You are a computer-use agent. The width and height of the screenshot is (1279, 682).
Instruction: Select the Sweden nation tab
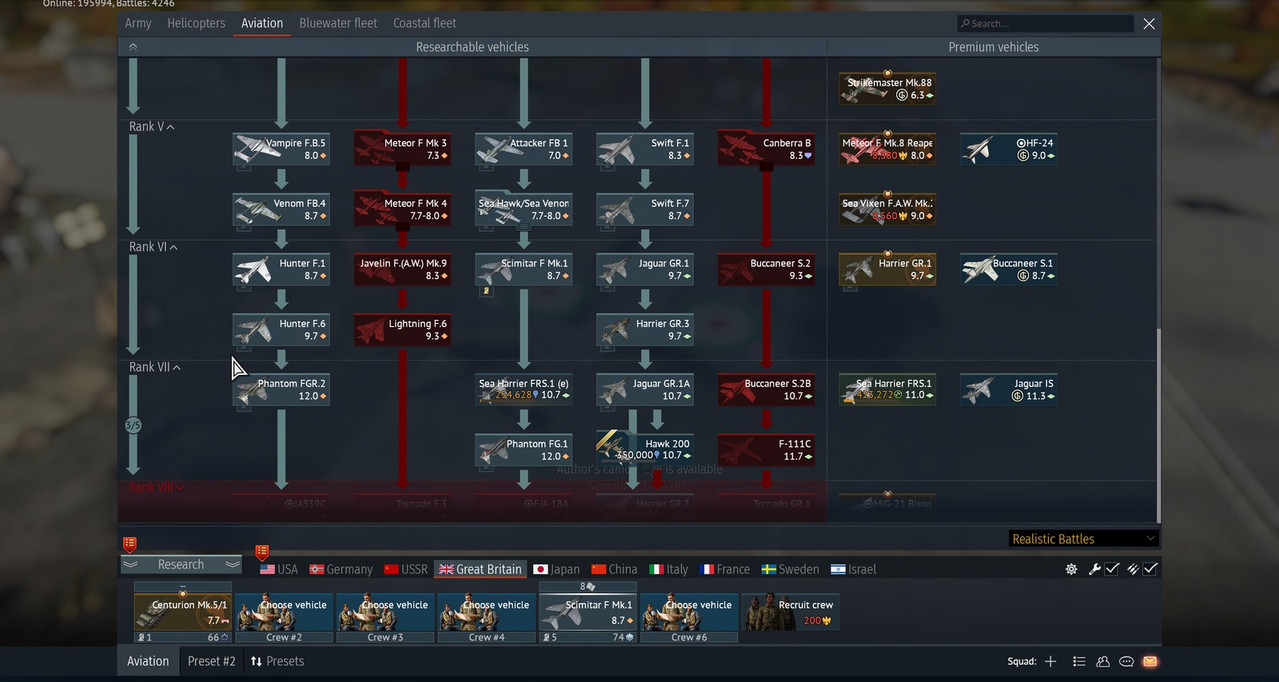tap(790, 569)
